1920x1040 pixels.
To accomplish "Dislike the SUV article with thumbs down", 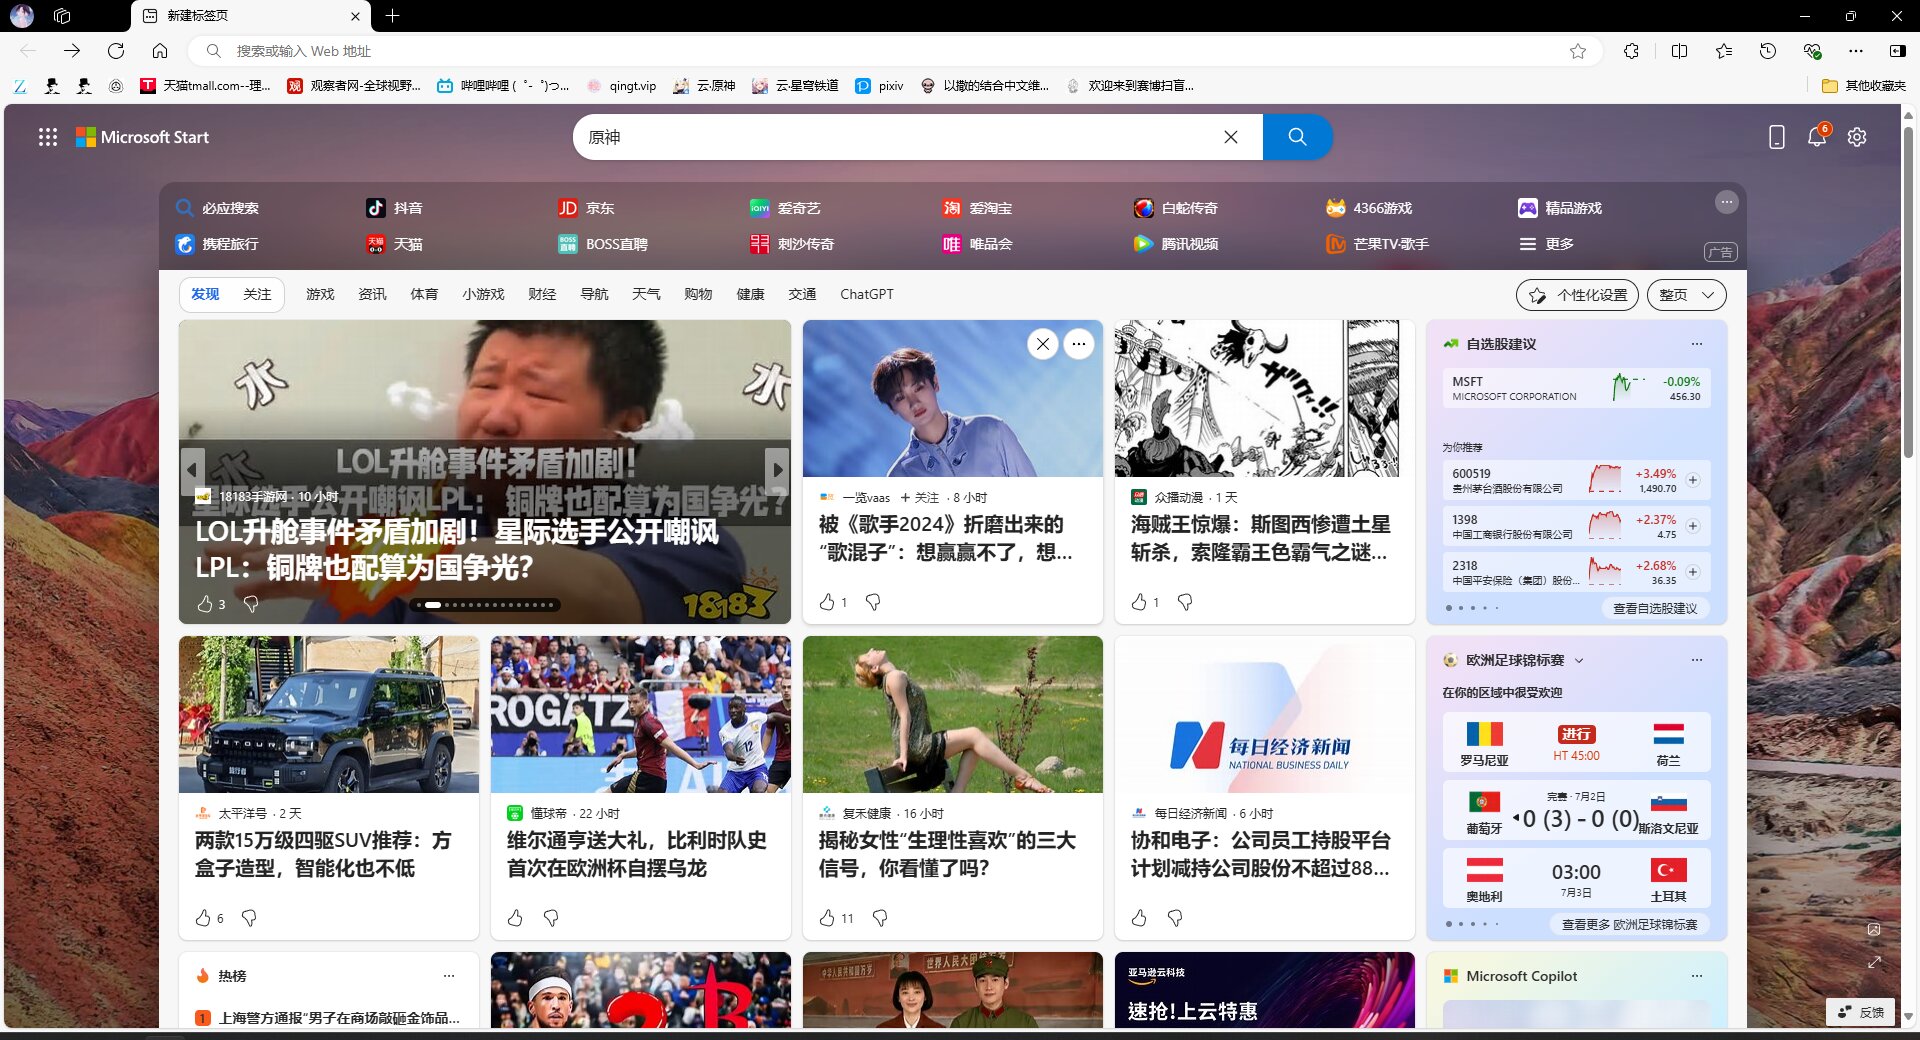I will [x=248, y=918].
